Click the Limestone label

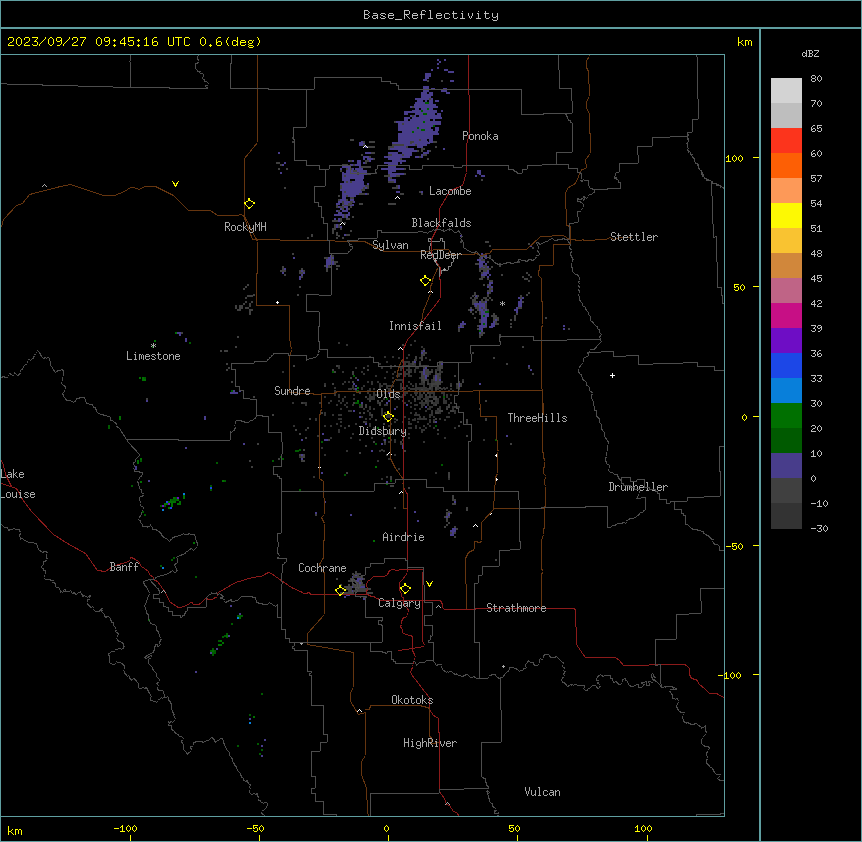coord(153,356)
